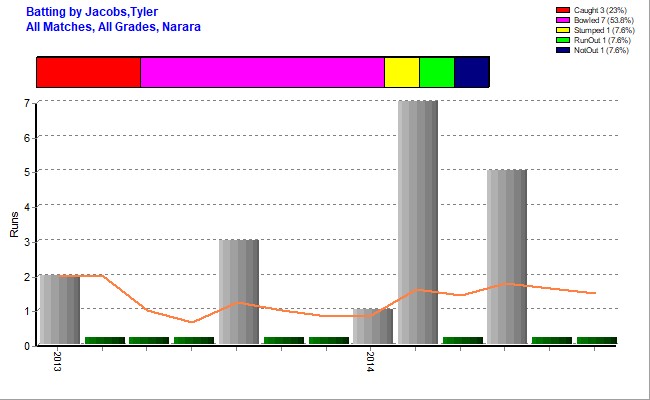Select the 'Bowled 7 (53.8%)' legend label
The height and width of the screenshot is (400, 650).
point(611,19)
